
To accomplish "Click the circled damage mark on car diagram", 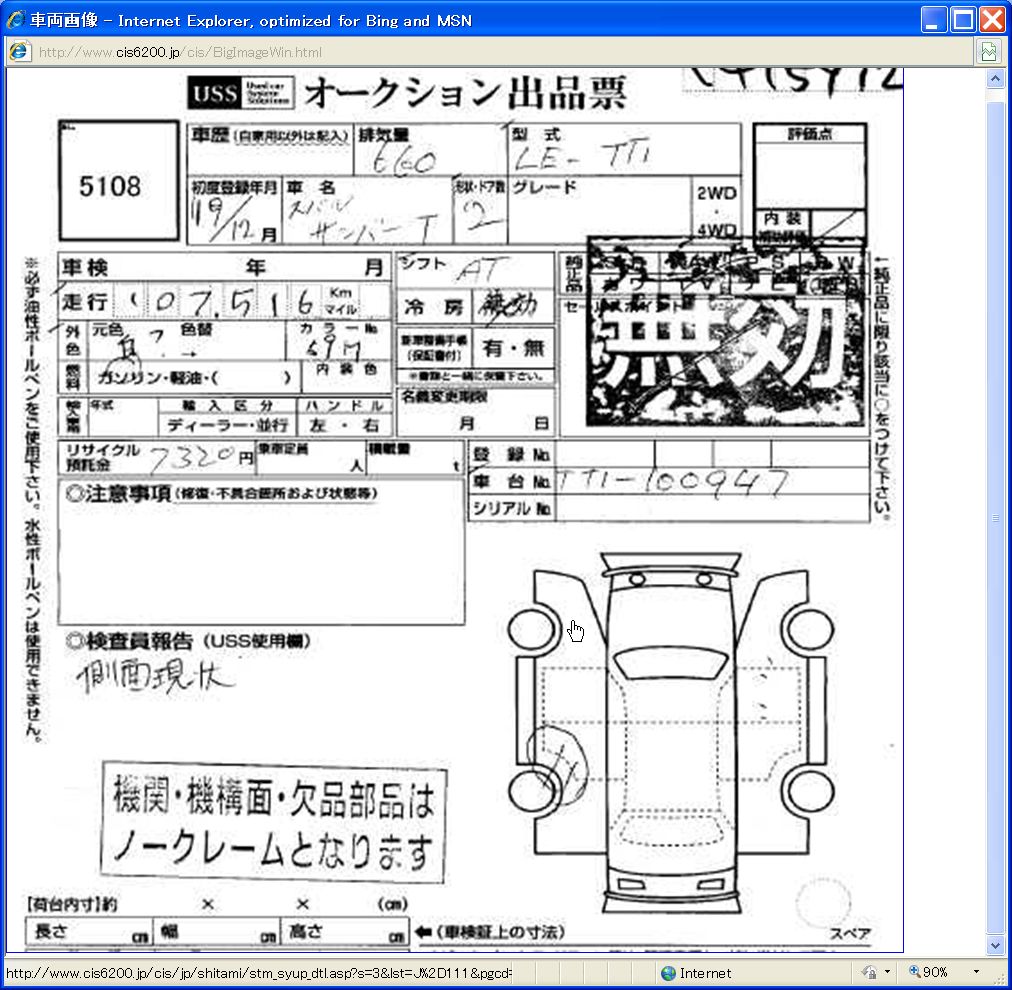I will (560, 765).
